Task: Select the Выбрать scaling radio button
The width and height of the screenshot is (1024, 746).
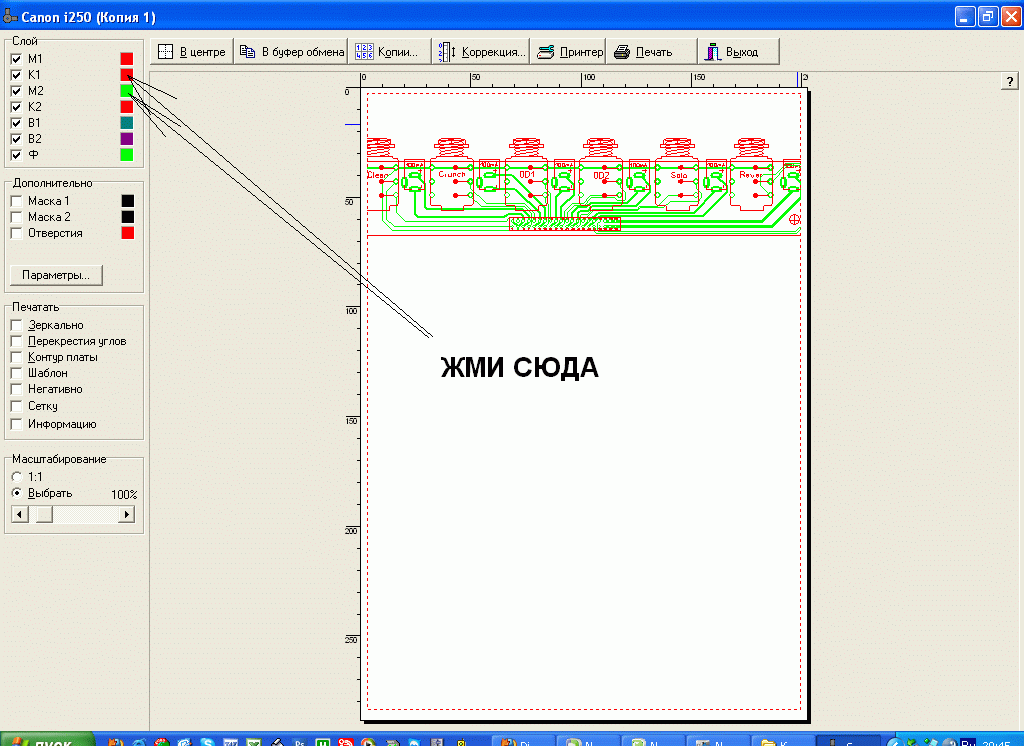Action: pyautogui.click(x=17, y=493)
